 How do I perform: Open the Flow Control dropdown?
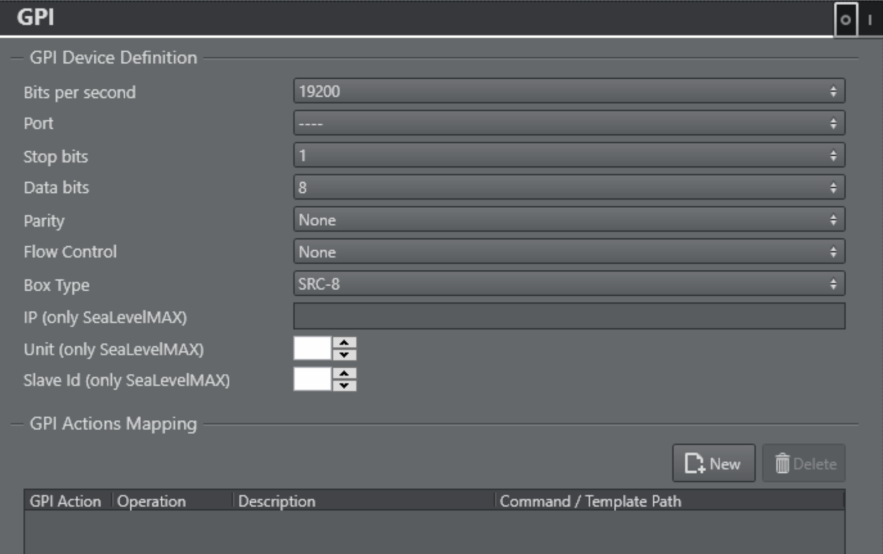569,252
